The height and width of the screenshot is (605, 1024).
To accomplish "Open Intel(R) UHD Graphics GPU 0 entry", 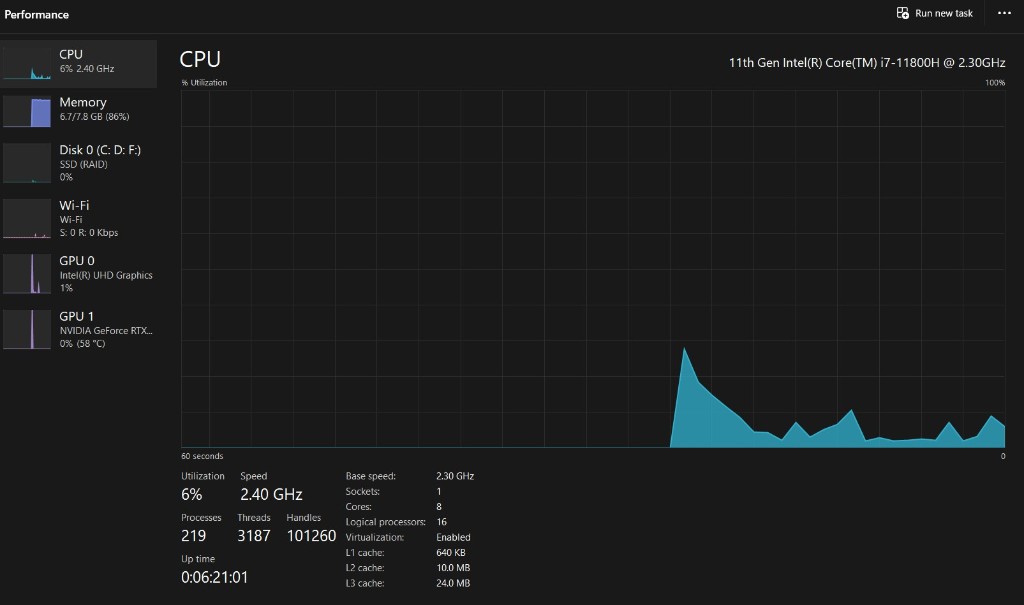I will point(105,275).
